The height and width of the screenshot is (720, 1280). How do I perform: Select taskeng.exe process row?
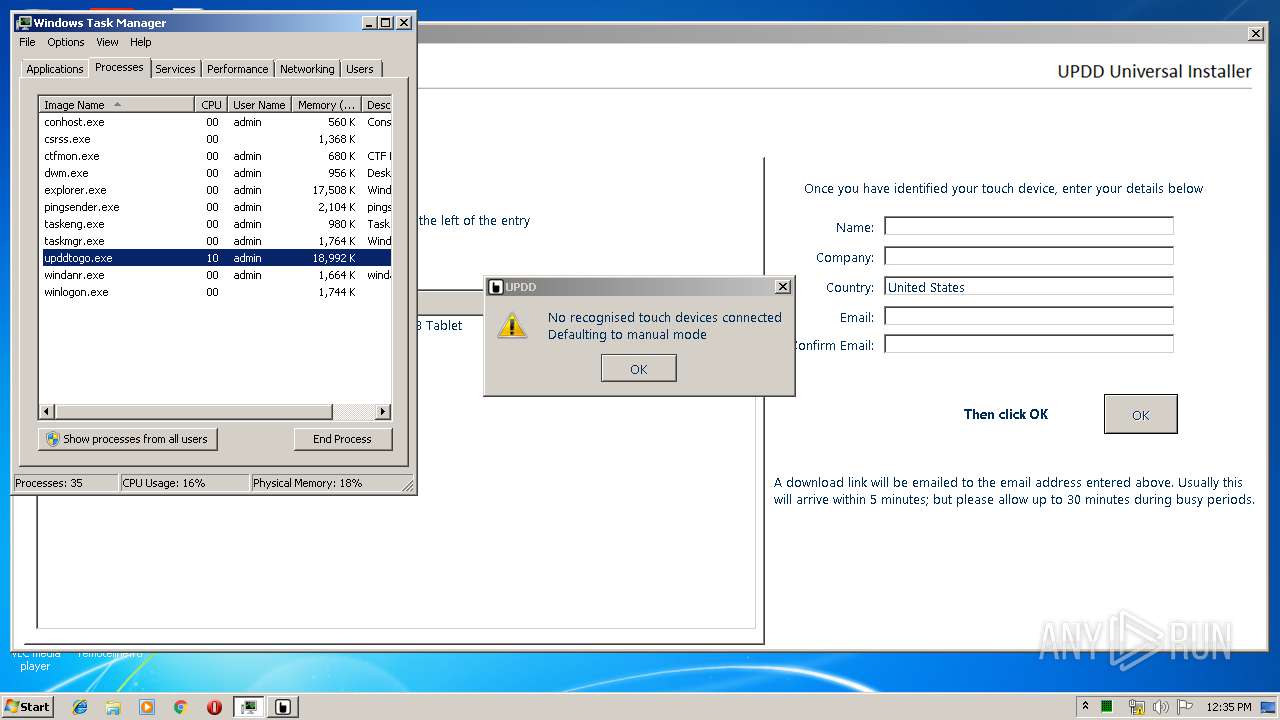(x=215, y=224)
